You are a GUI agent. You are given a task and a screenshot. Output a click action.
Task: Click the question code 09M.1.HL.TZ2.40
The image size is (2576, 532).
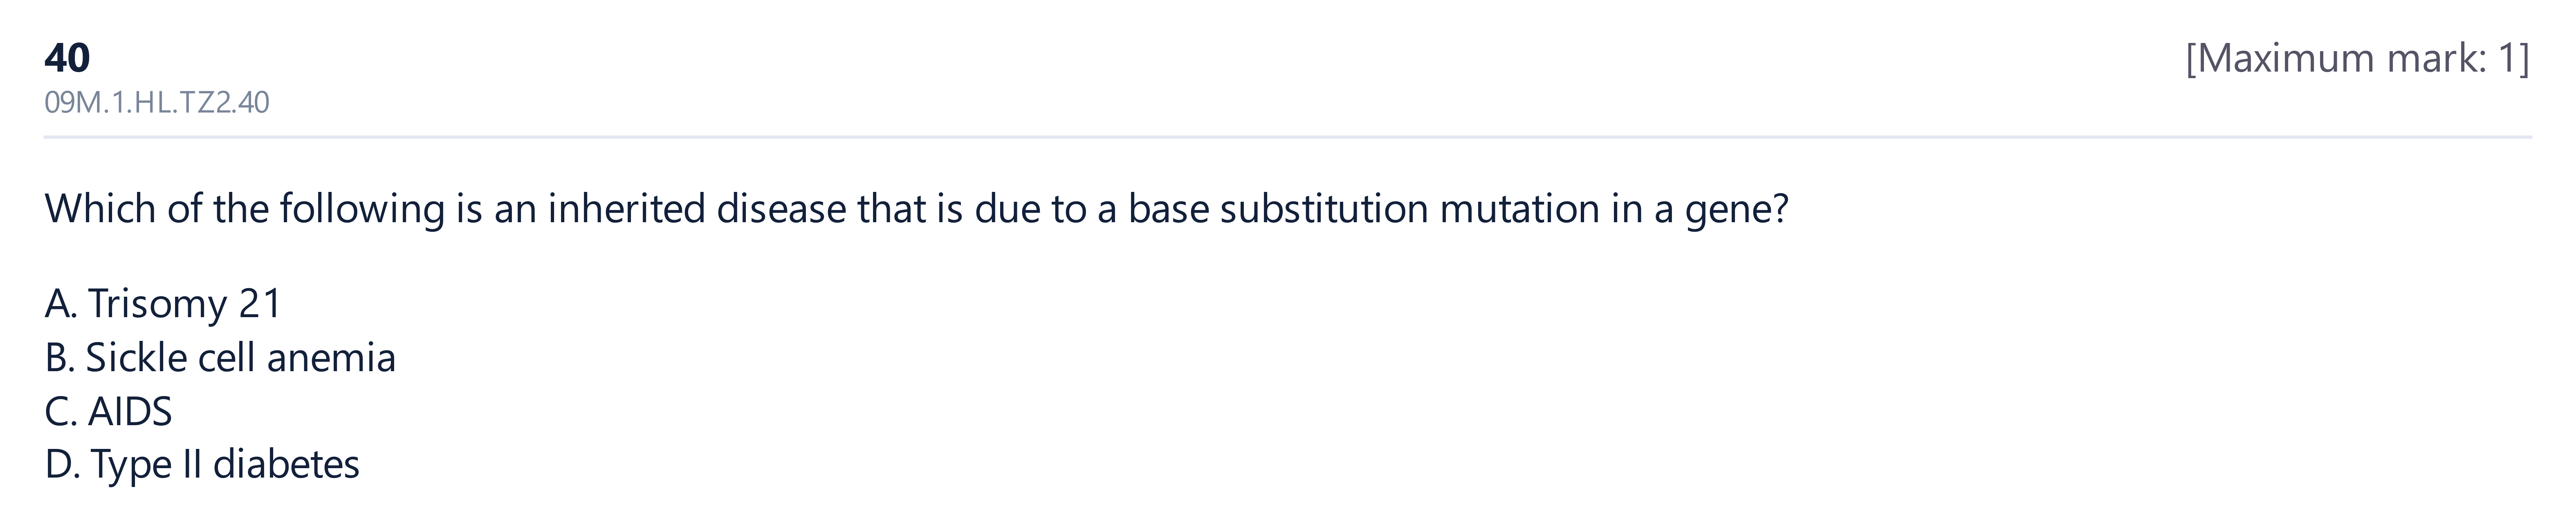point(157,103)
